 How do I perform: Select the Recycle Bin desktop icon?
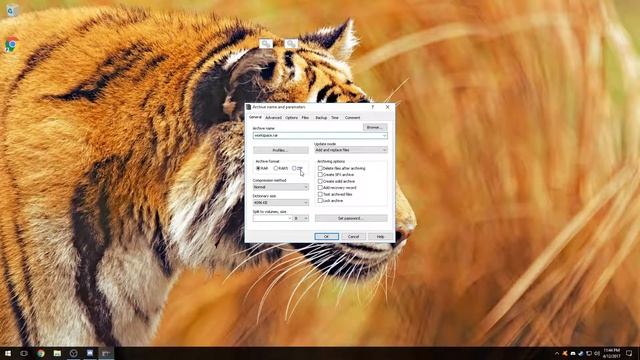pyautogui.click(x=12, y=10)
